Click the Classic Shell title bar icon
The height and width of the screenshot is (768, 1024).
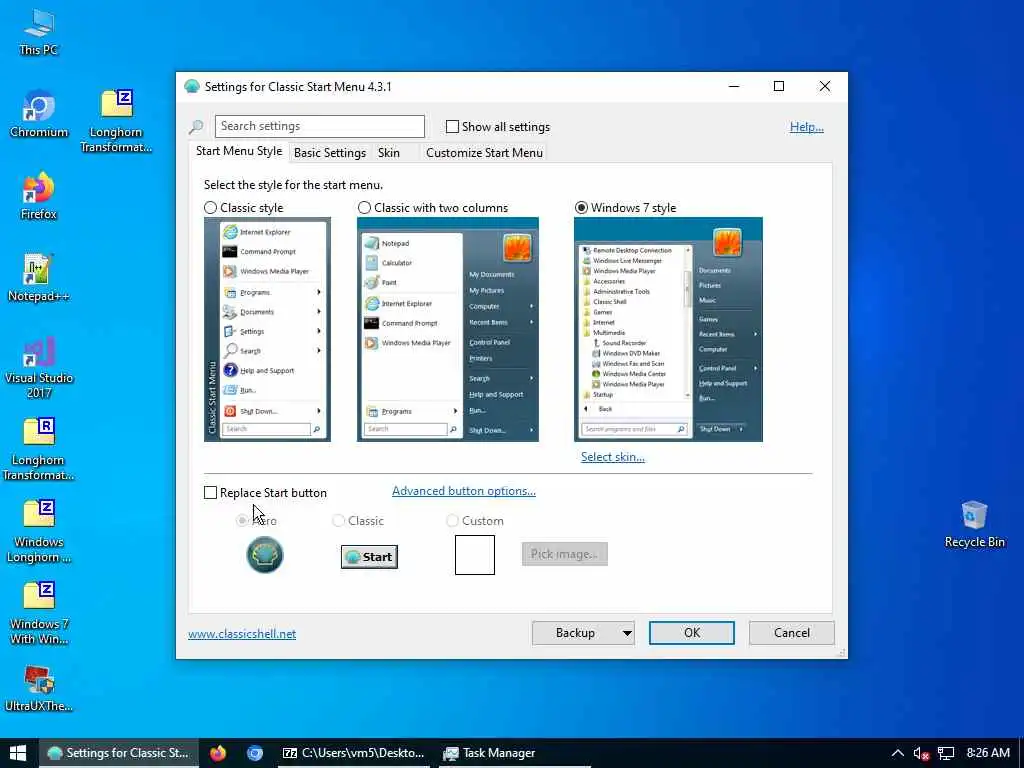click(191, 86)
